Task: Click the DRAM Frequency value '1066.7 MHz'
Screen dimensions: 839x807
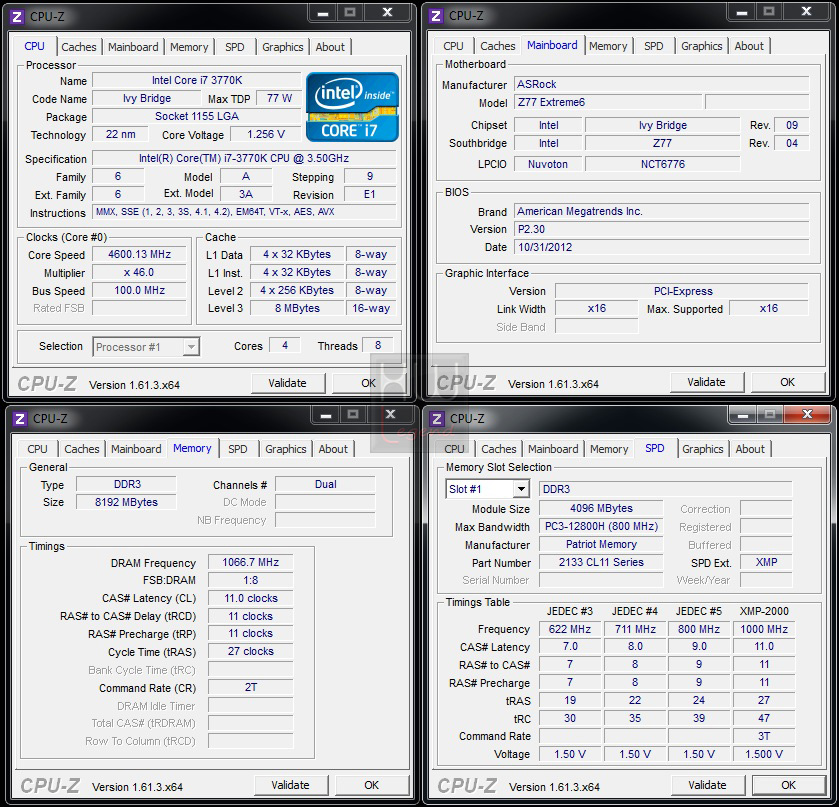Action: pos(250,562)
